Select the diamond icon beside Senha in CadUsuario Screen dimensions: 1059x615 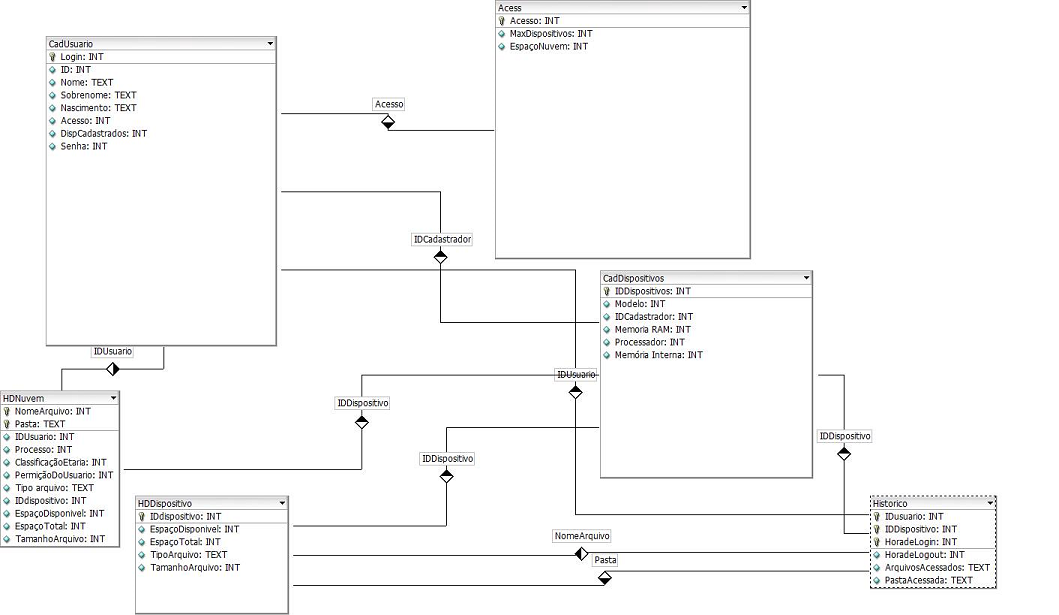tap(52, 147)
